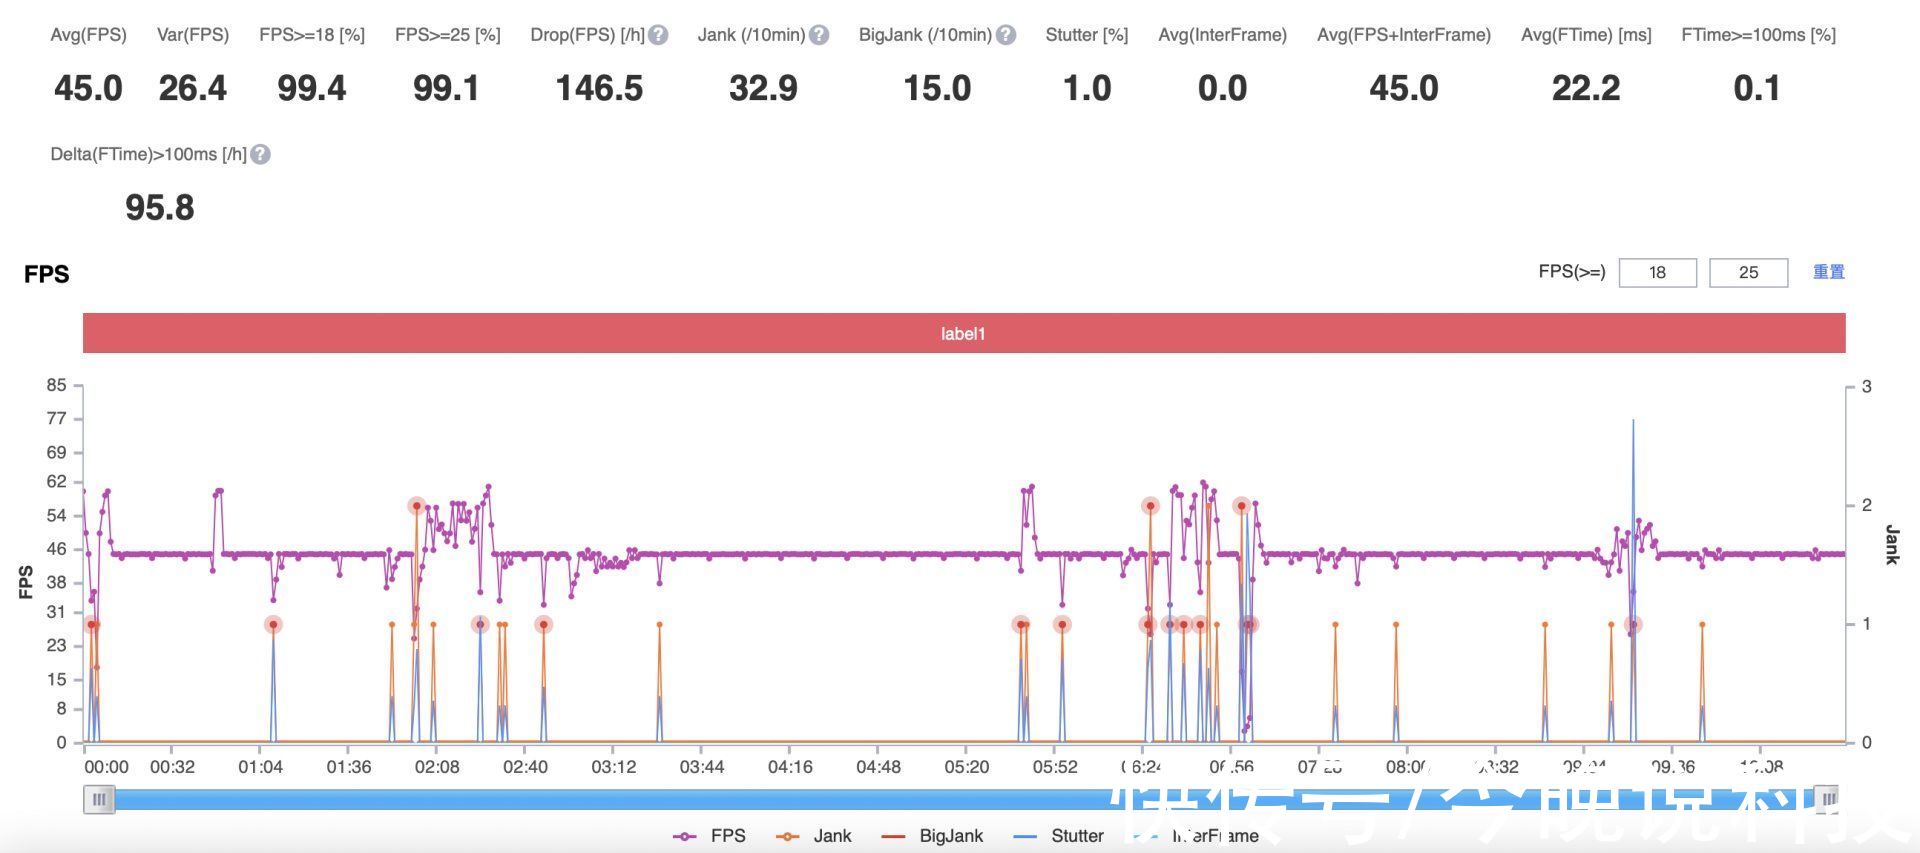Click the Delta(FTime) value 95.8
1920x853 pixels.
[160, 208]
